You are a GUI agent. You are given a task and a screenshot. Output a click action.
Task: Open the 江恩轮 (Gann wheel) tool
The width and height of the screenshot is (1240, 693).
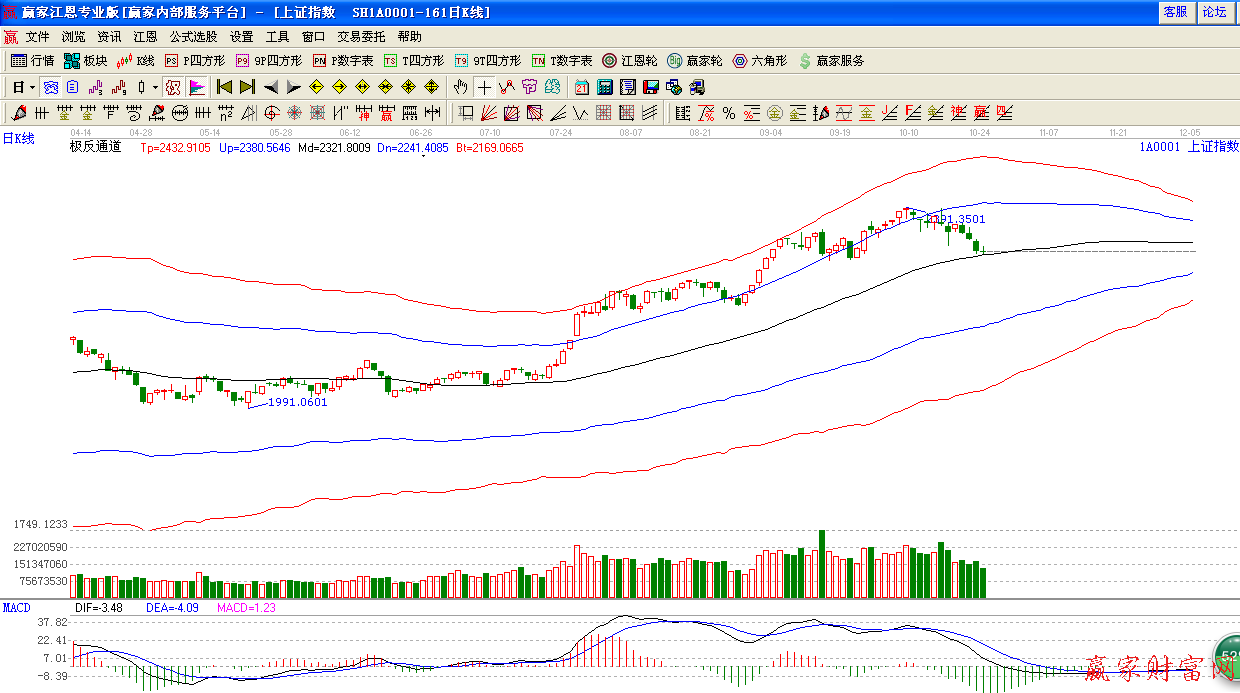629,61
